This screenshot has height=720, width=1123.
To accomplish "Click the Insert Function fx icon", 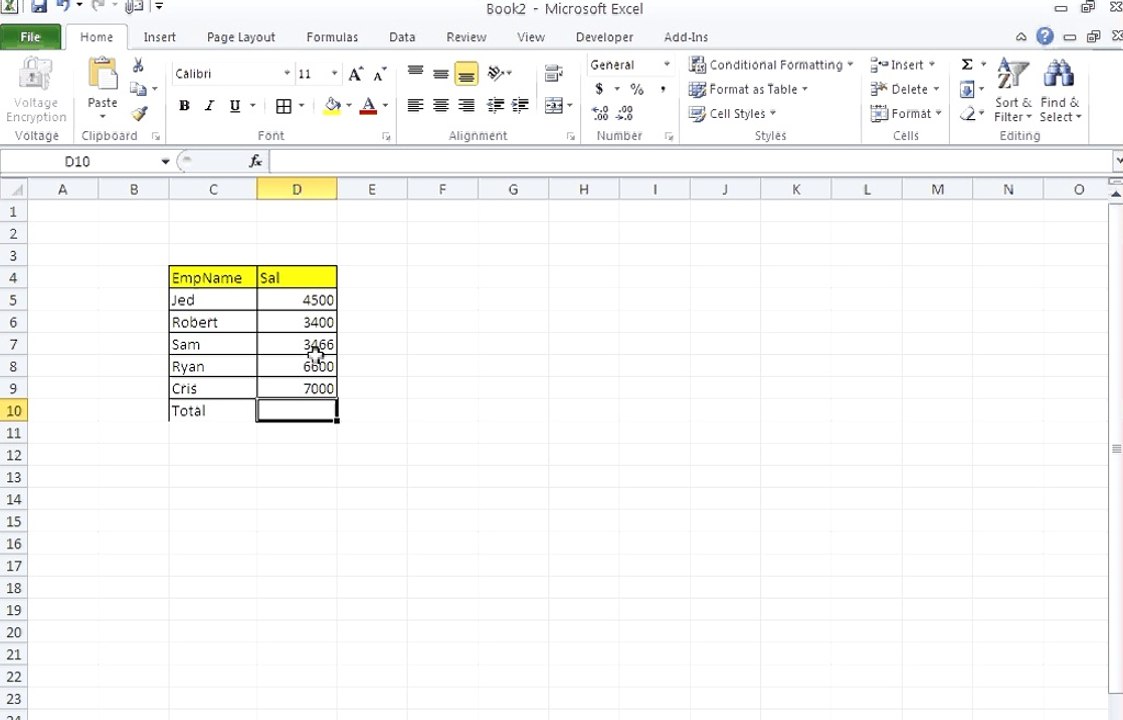I will (x=256, y=161).
